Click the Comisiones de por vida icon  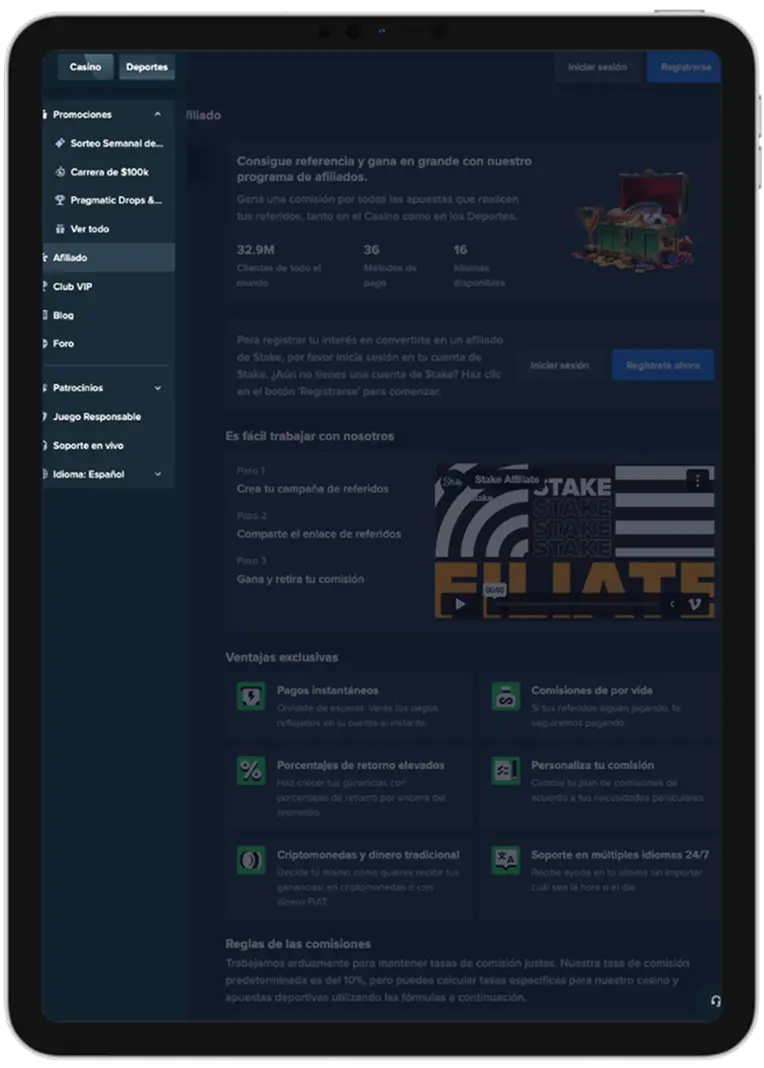click(506, 696)
